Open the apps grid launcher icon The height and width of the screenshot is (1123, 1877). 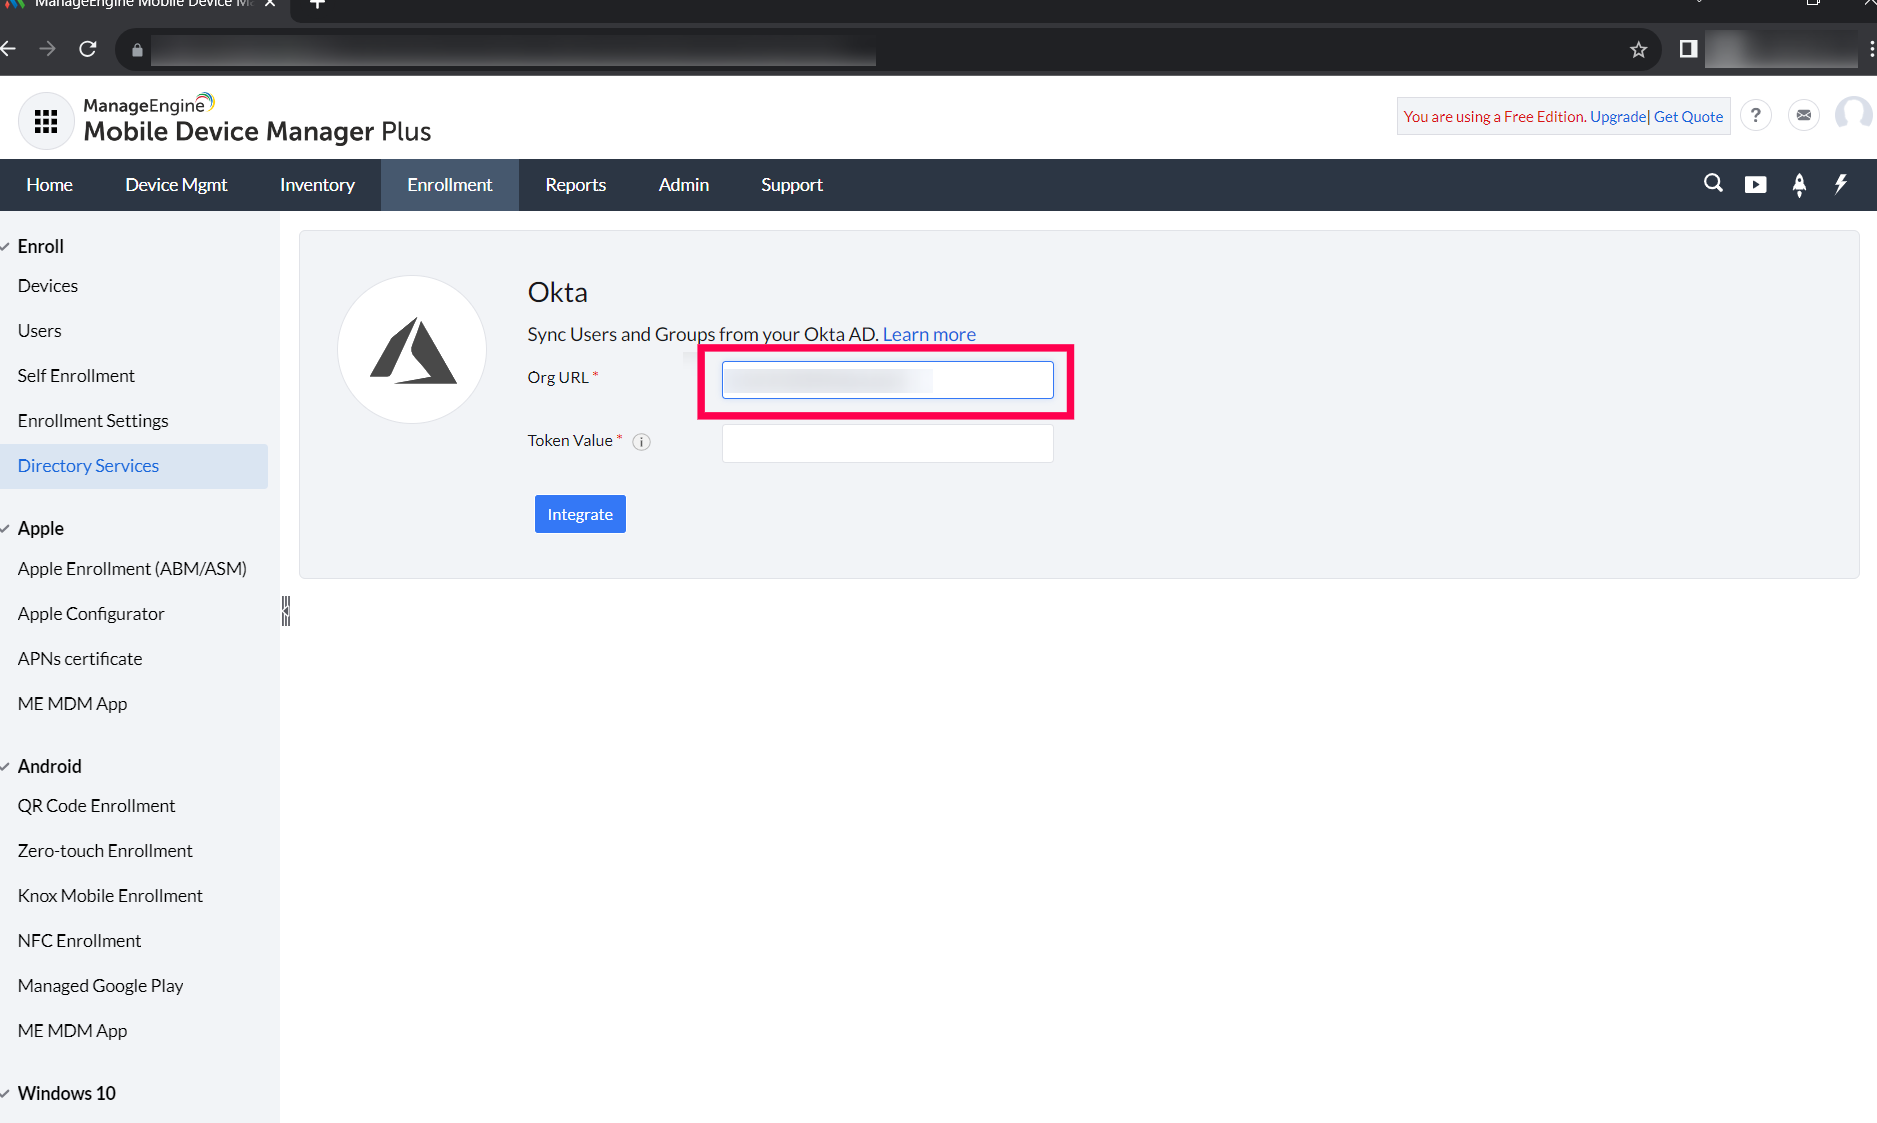point(46,121)
